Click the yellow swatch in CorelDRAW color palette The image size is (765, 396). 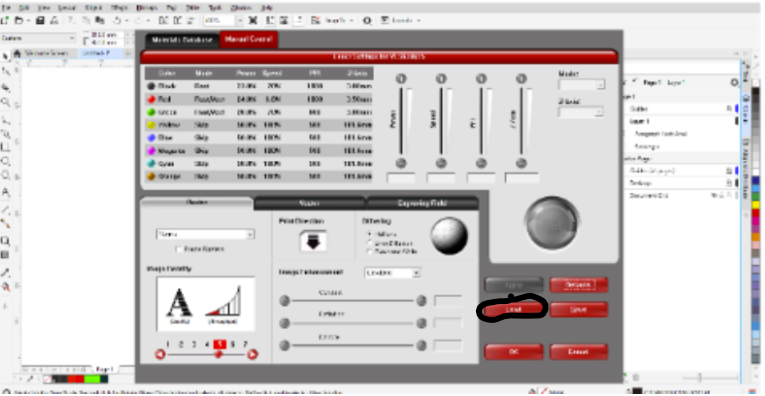tap(756, 205)
